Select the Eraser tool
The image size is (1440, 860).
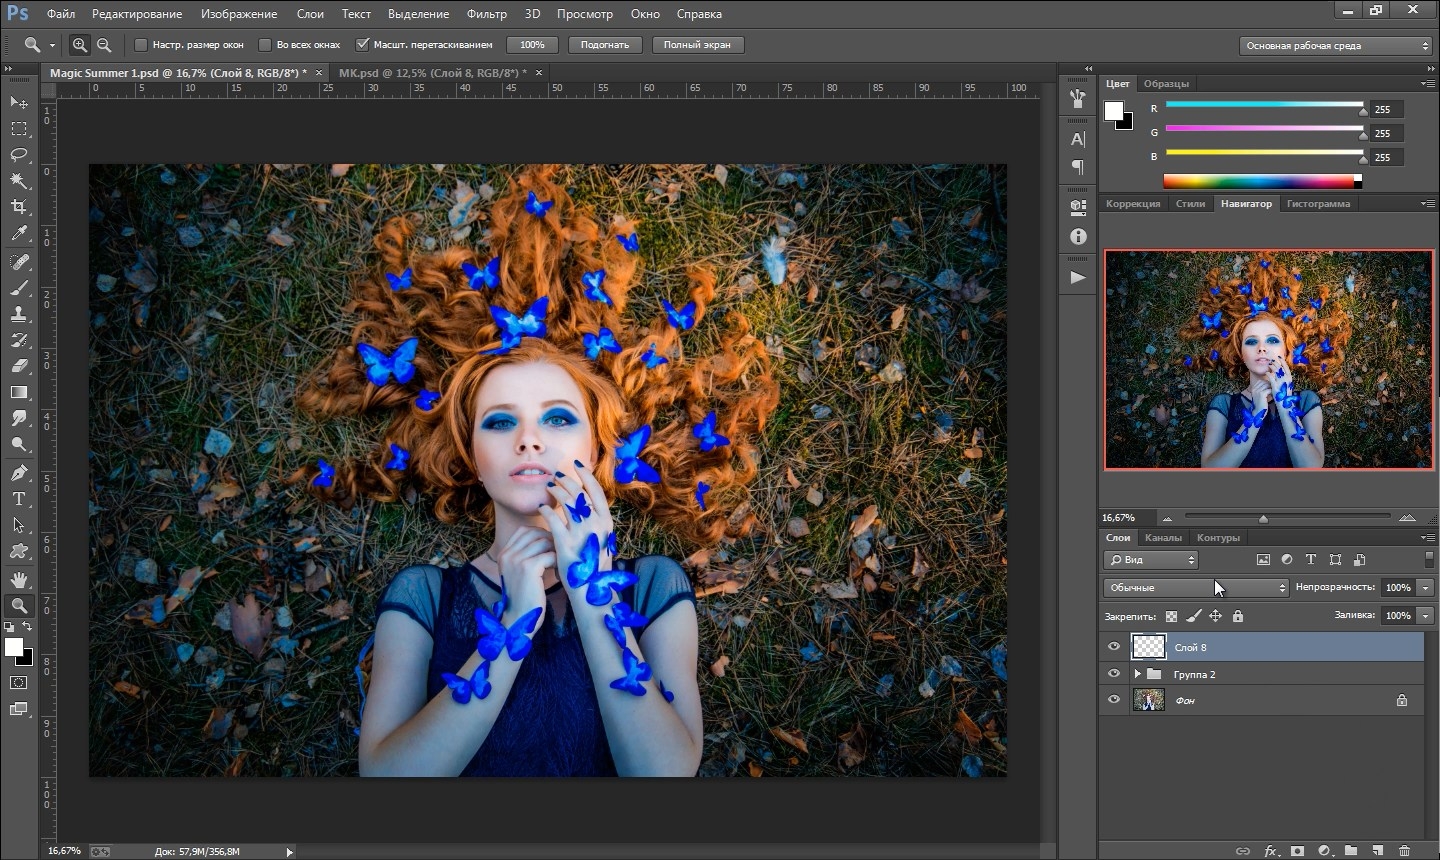19,366
